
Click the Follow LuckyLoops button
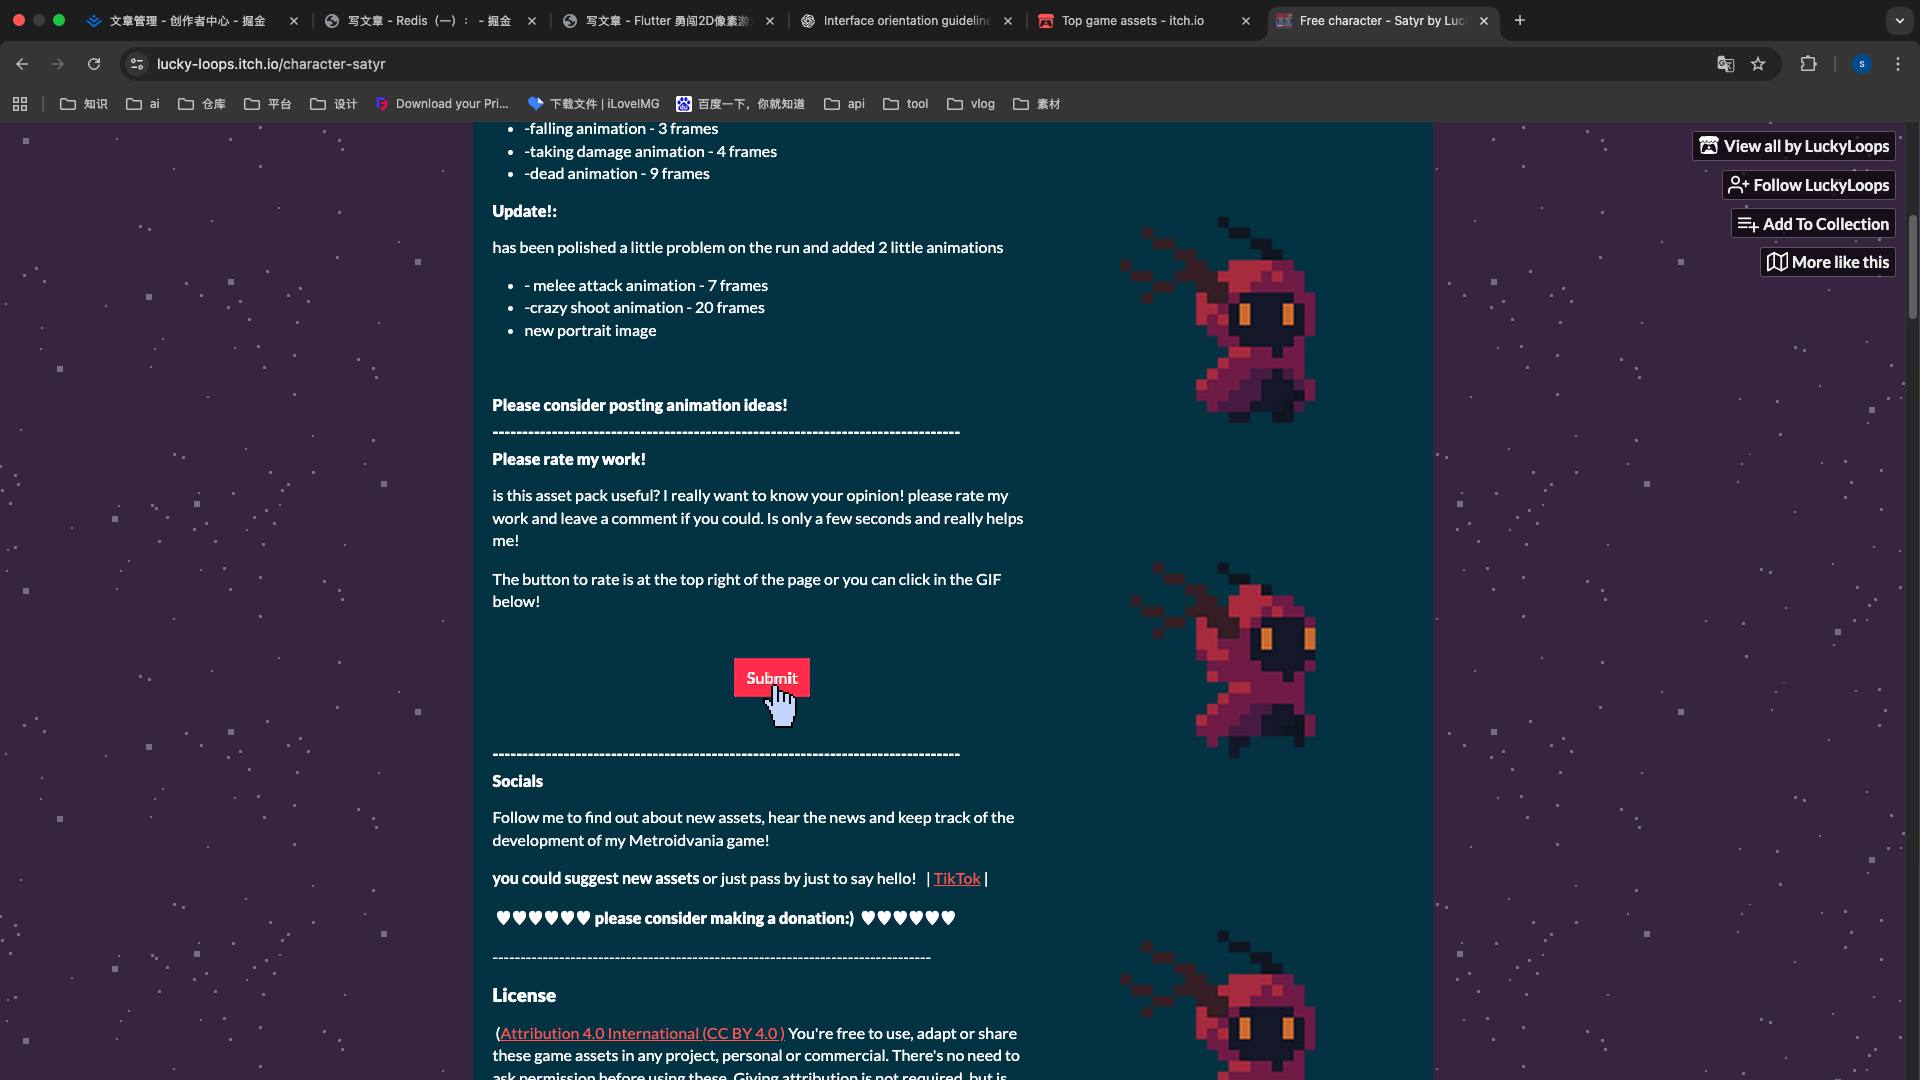tap(1809, 185)
